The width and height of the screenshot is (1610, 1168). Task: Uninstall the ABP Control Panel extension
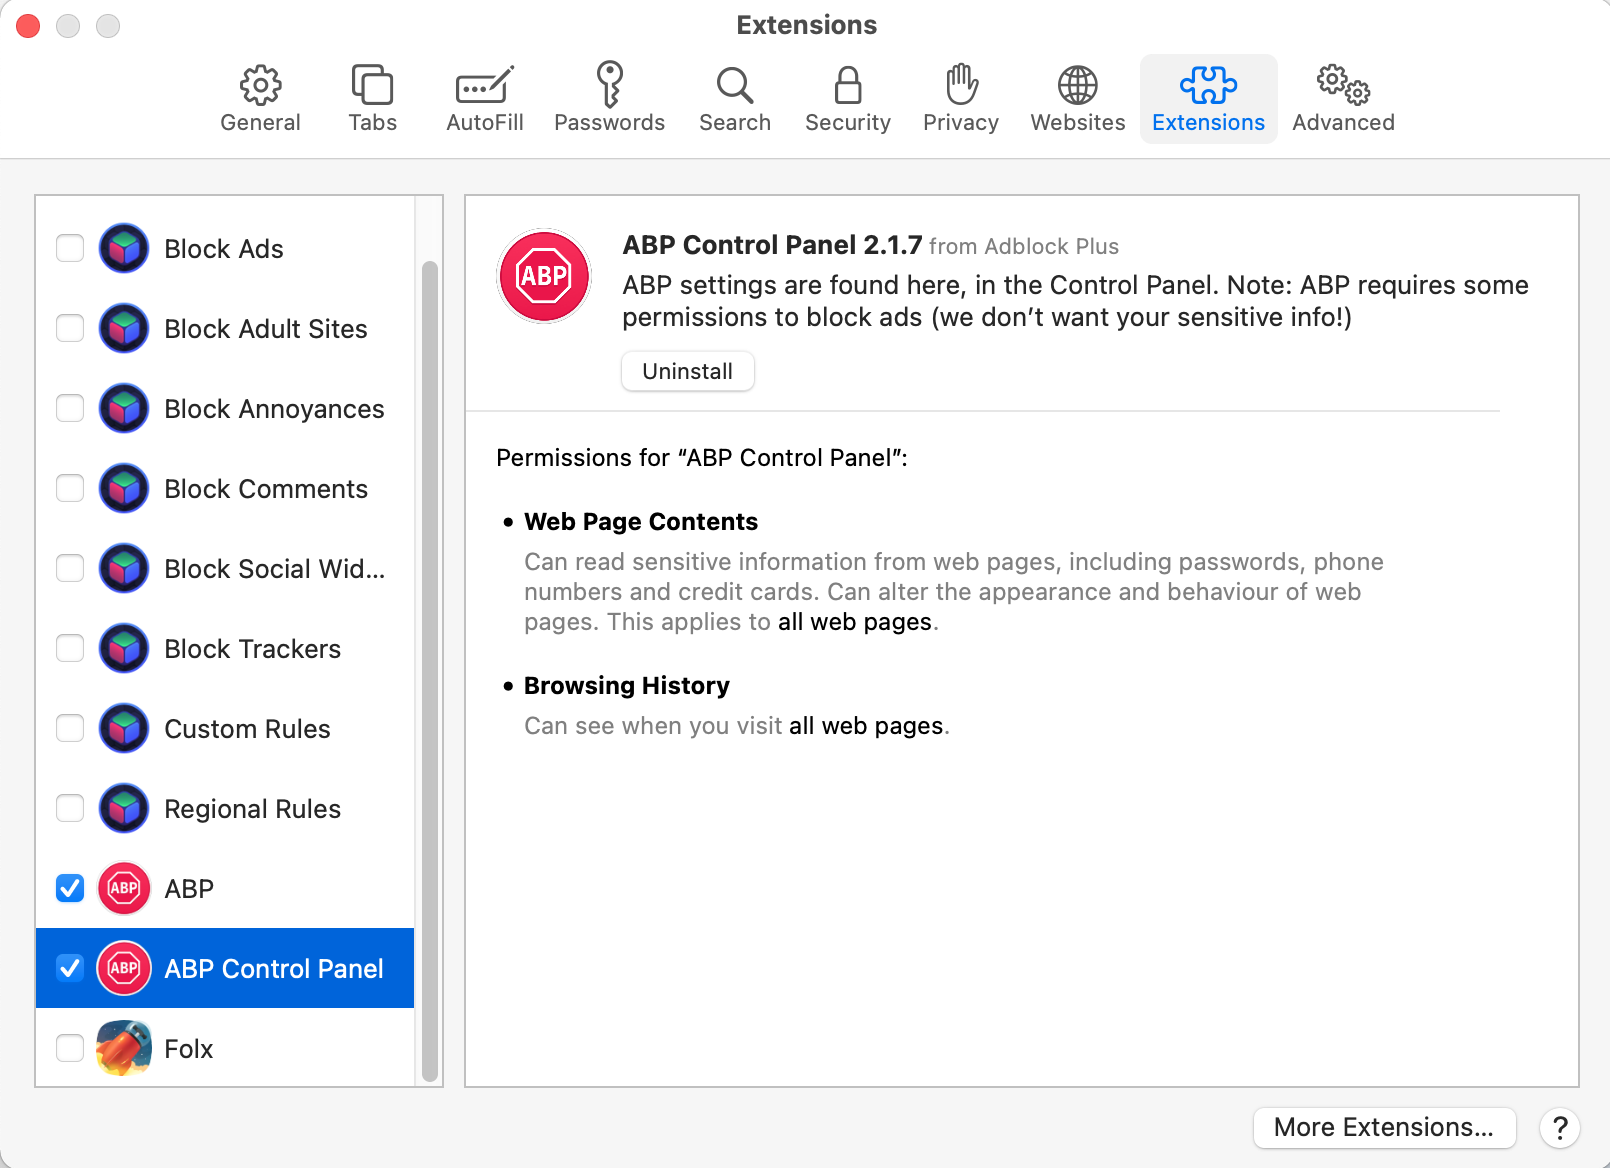pyautogui.click(x=688, y=371)
